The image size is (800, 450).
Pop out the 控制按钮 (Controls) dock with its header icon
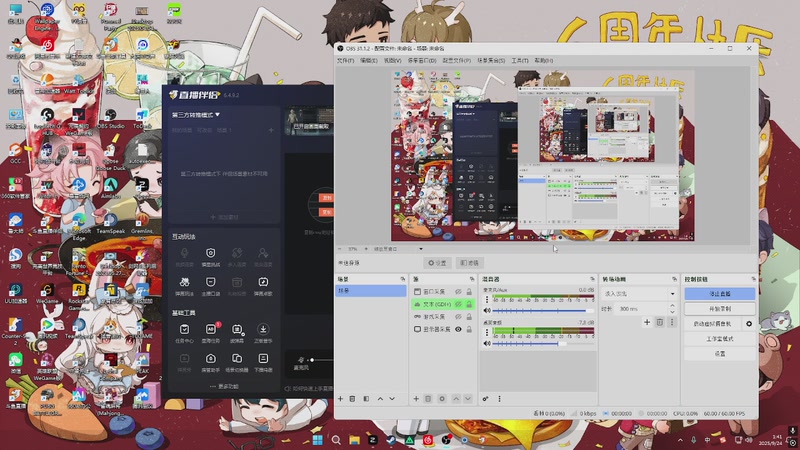click(x=754, y=279)
